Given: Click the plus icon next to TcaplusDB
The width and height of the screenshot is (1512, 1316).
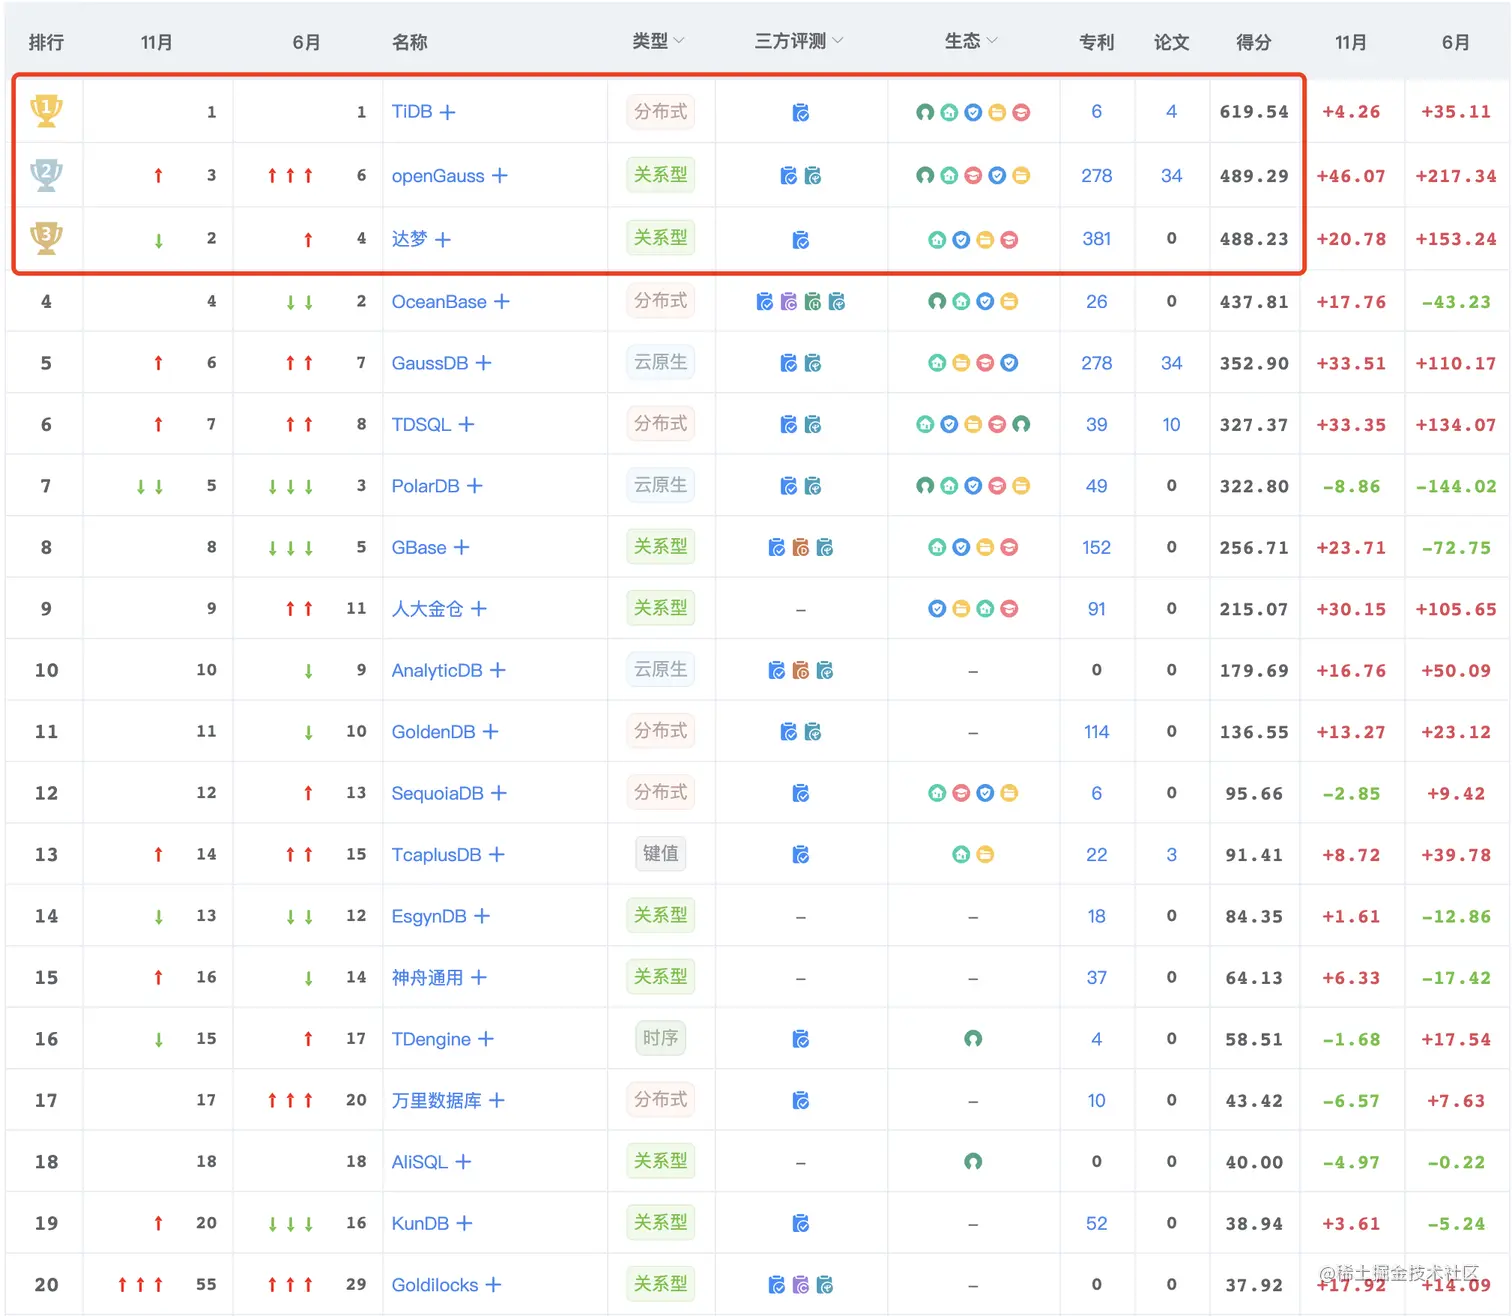Looking at the screenshot, I should click(x=497, y=855).
